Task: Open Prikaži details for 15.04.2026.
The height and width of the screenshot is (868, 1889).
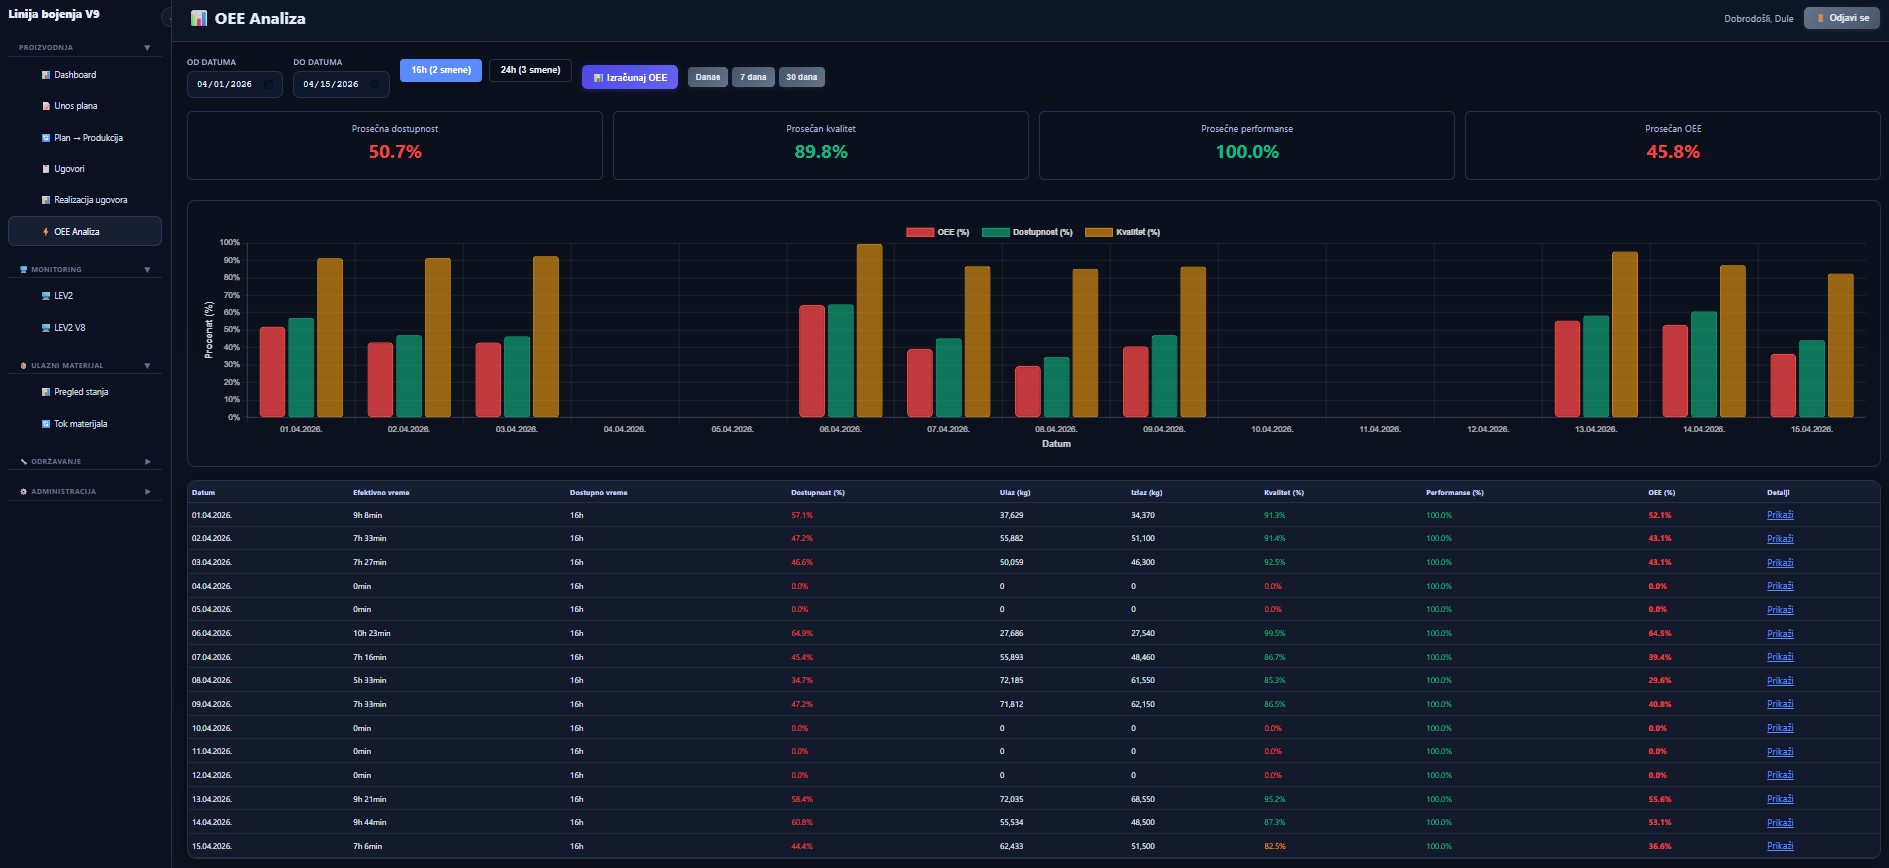Action: click(x=1780, y=846)
